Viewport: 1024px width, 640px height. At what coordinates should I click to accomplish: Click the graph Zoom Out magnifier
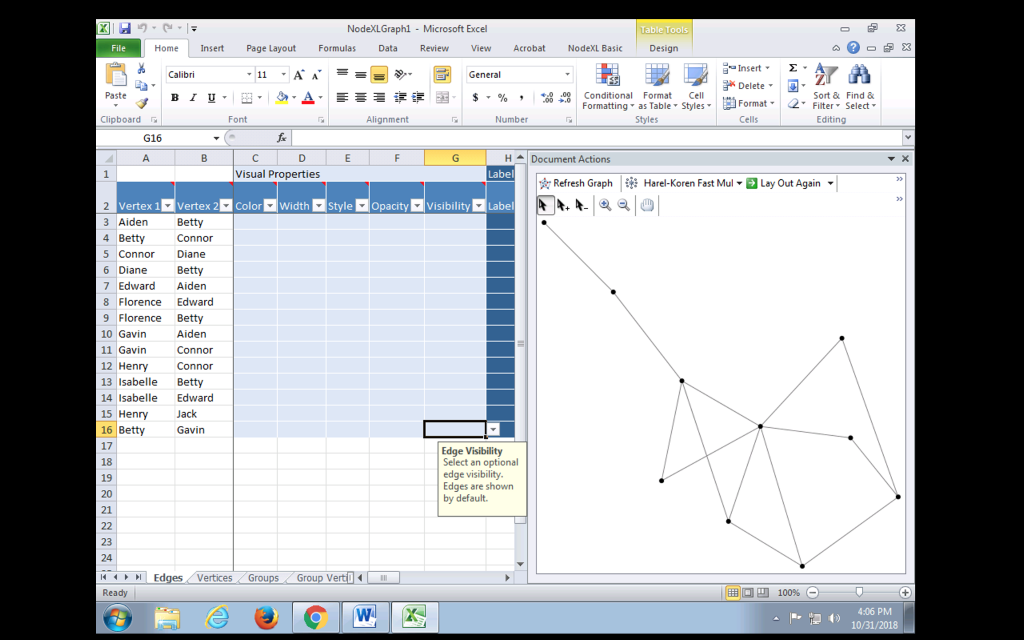[624, 205]
